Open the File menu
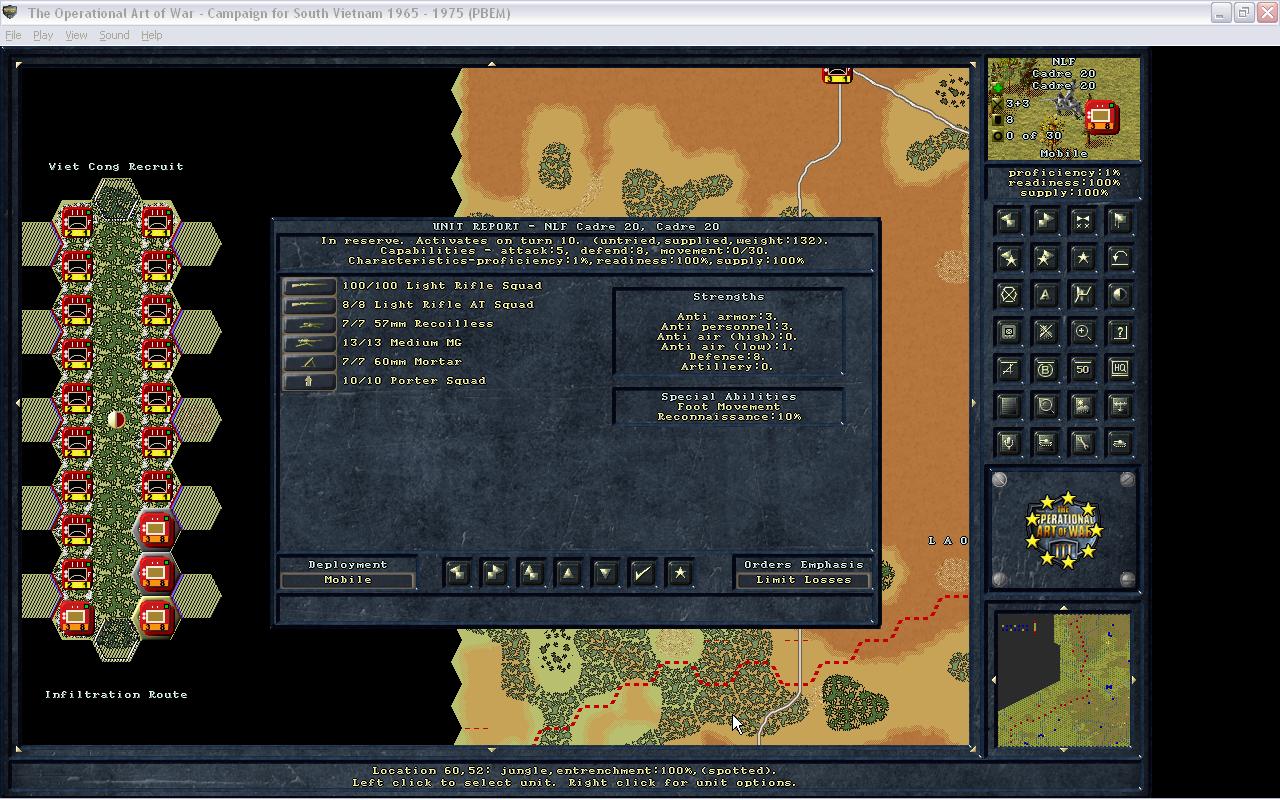 point(13,35)
